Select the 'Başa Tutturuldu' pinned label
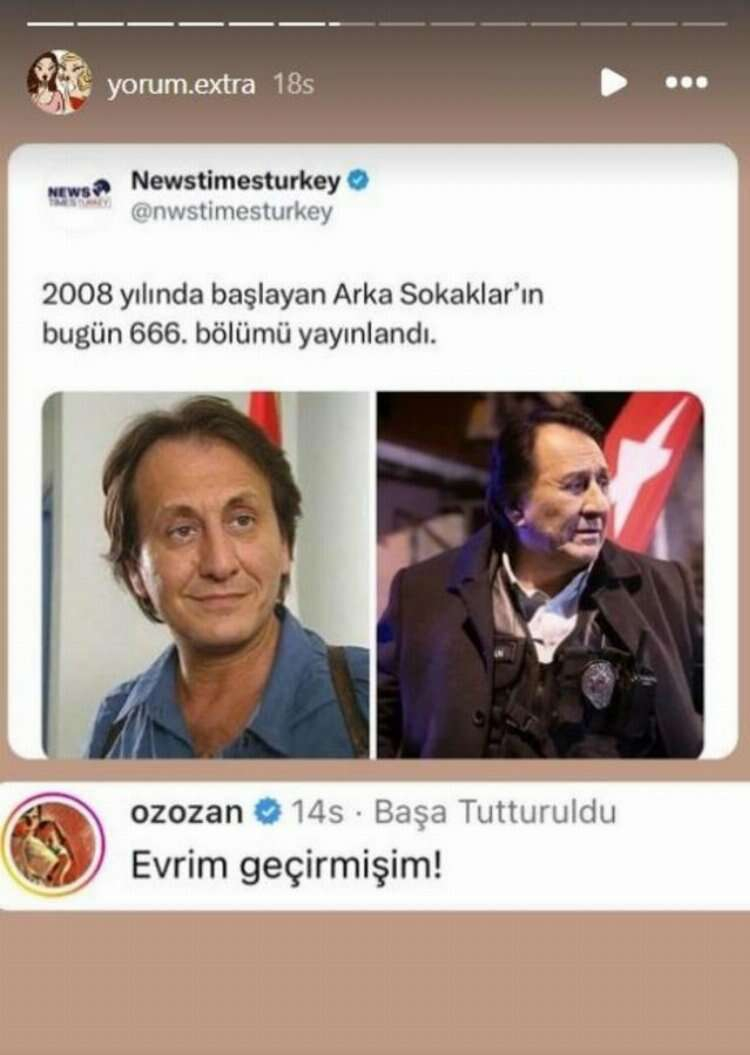Screen dimensions: 750x1055 (x=495, y=812)
